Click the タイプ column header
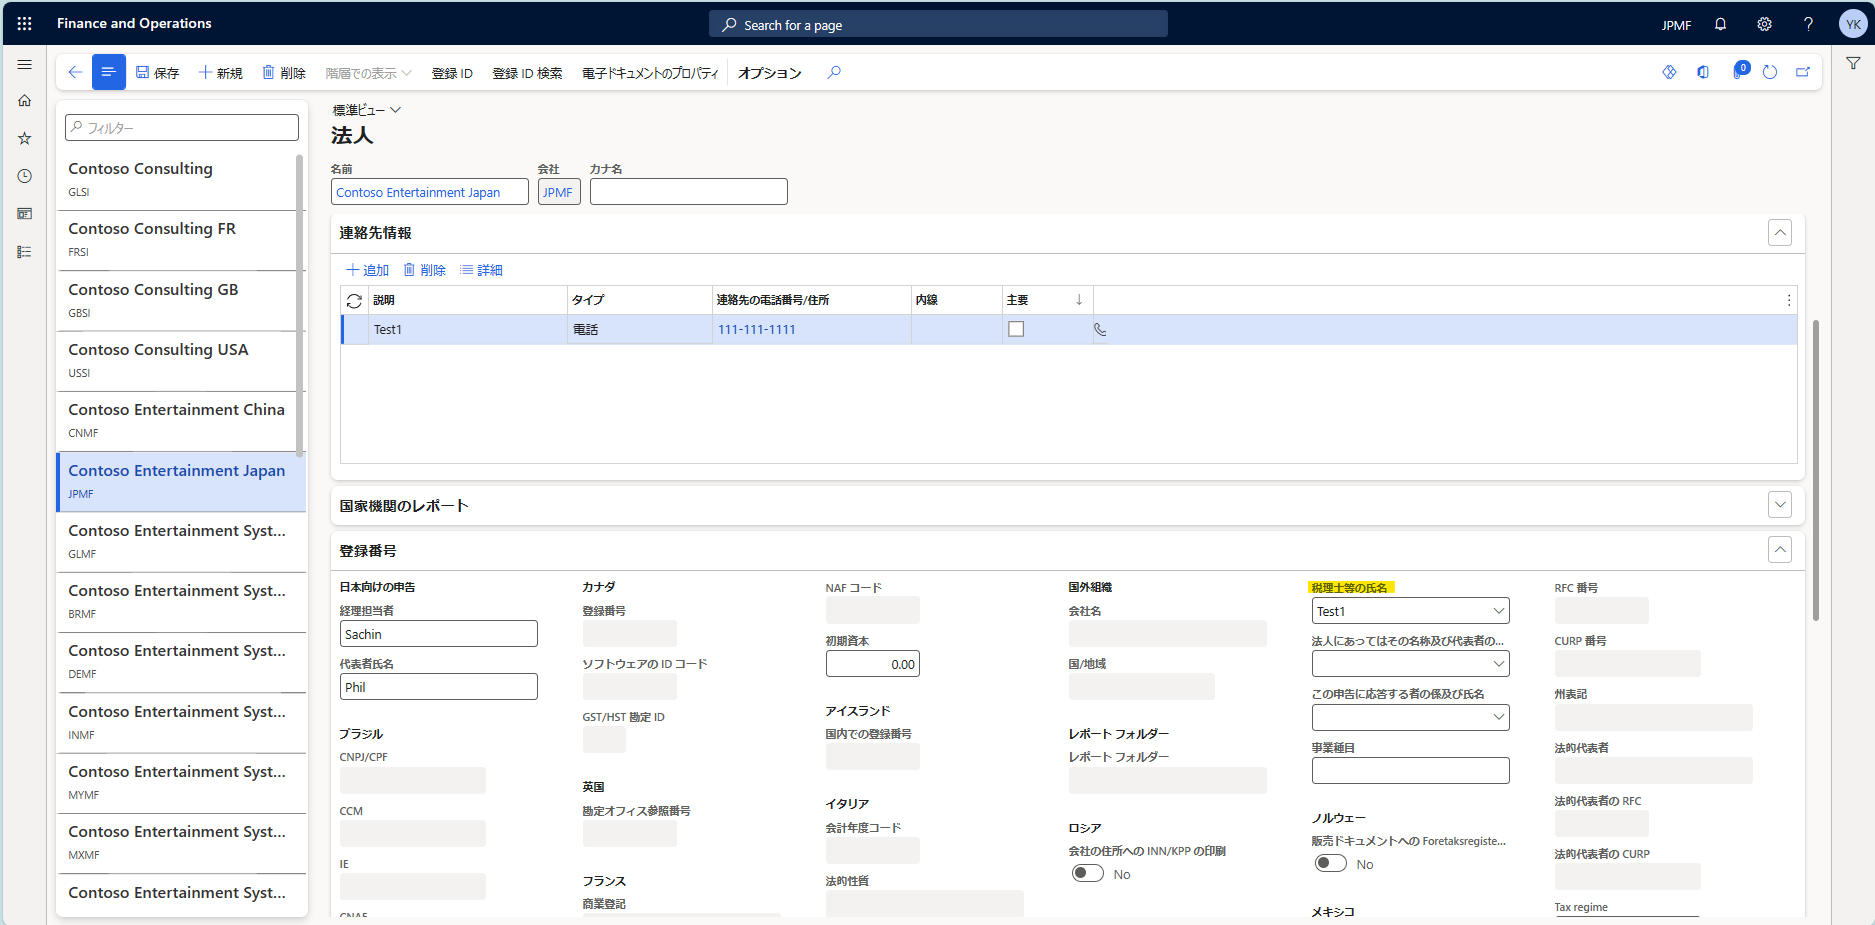Viewport: 1875px width, 925px height. click(639, 300)
